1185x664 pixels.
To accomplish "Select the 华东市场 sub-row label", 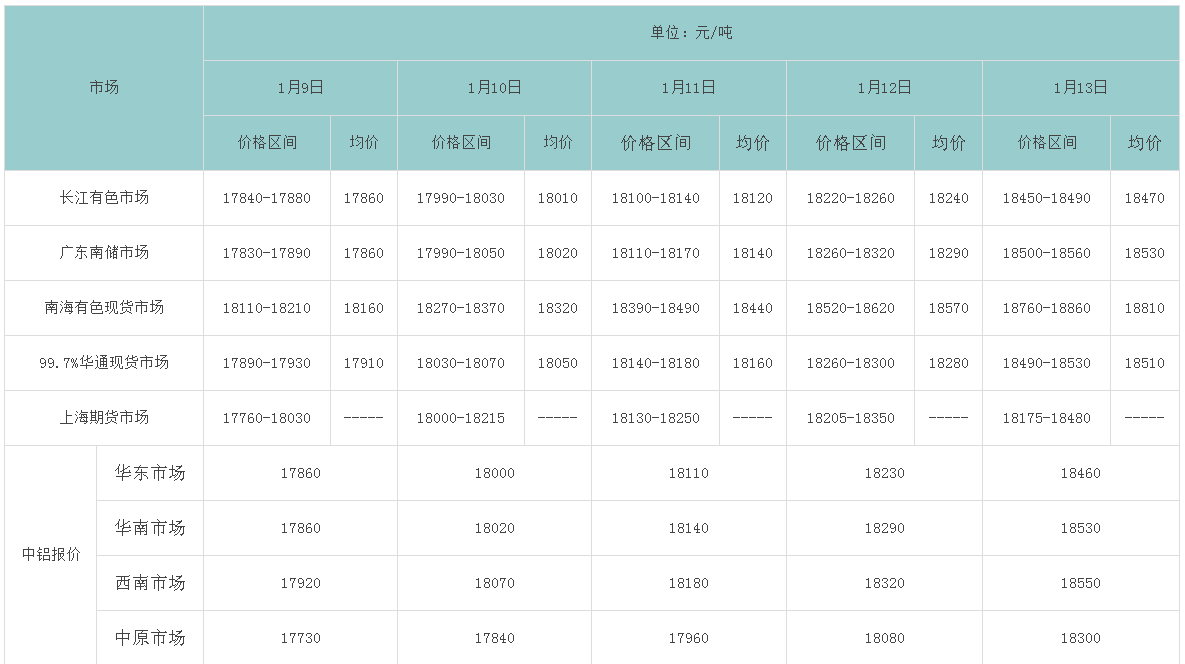I will click(150, 473).
